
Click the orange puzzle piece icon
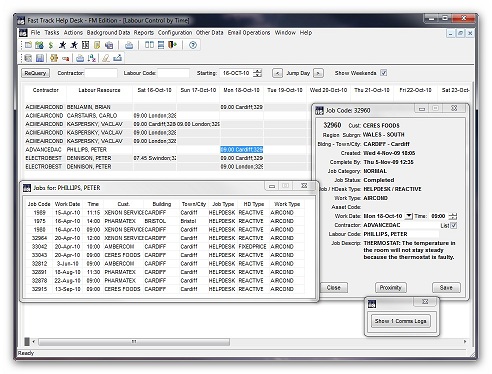click(x=54, y=58)
